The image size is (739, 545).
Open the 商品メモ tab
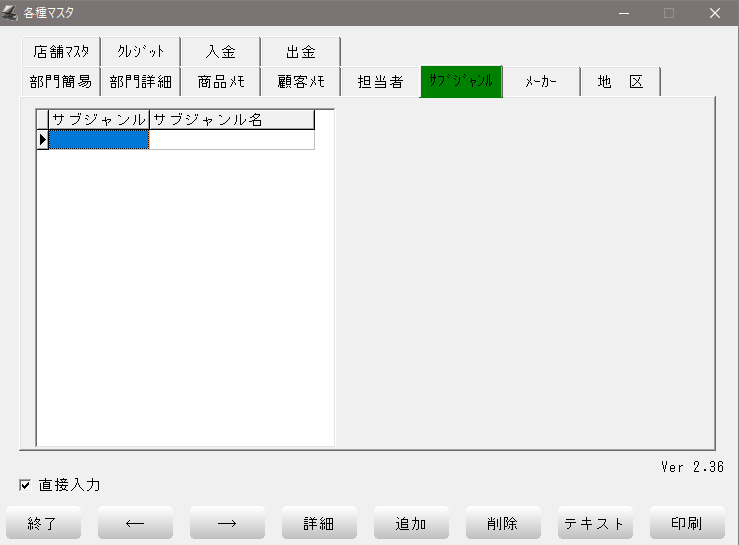click(x=220, y=82)
